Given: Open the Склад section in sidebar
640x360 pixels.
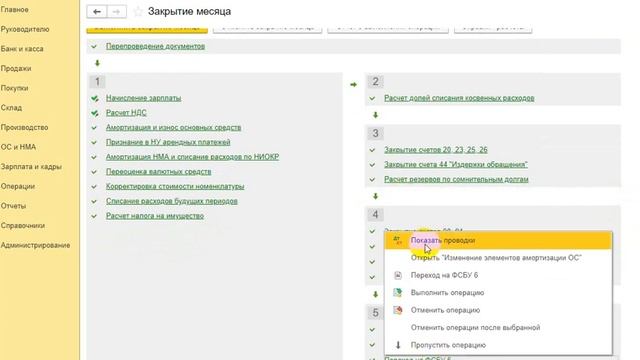Looking at the screenshot, I should point(11,108).
